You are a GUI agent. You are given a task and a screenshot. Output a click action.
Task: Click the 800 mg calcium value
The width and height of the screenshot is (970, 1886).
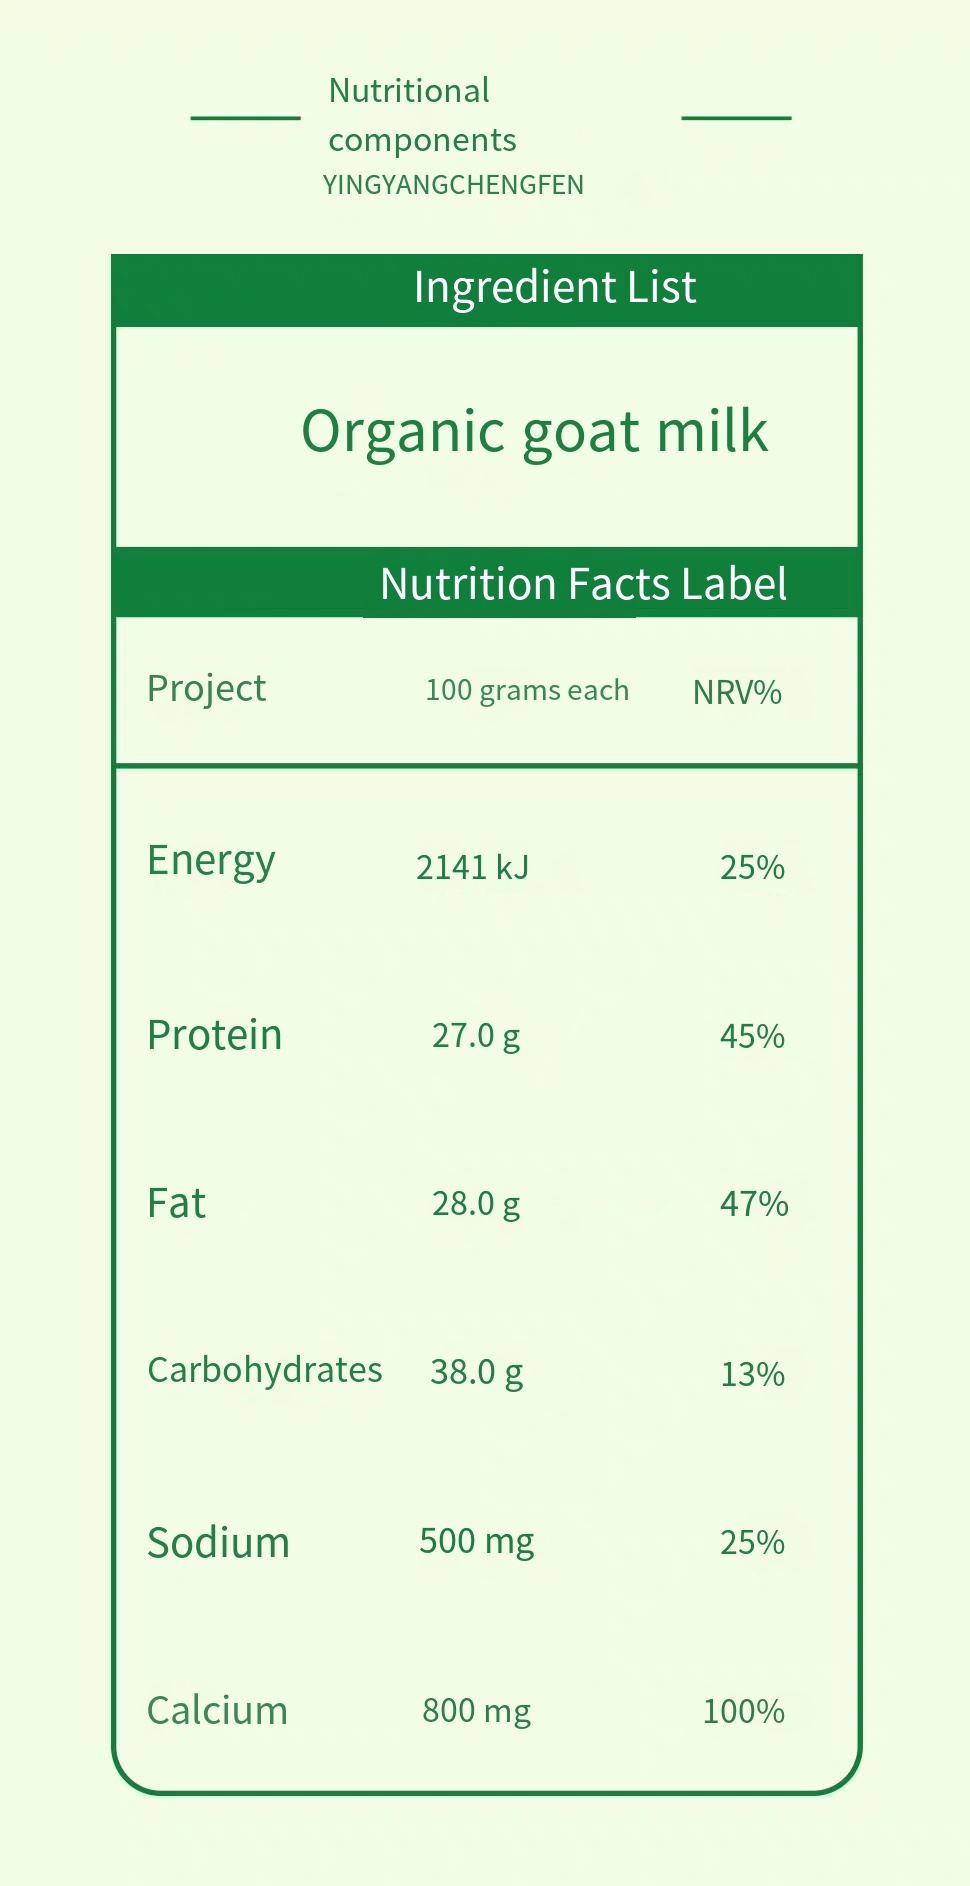[x=476, y=1711]
